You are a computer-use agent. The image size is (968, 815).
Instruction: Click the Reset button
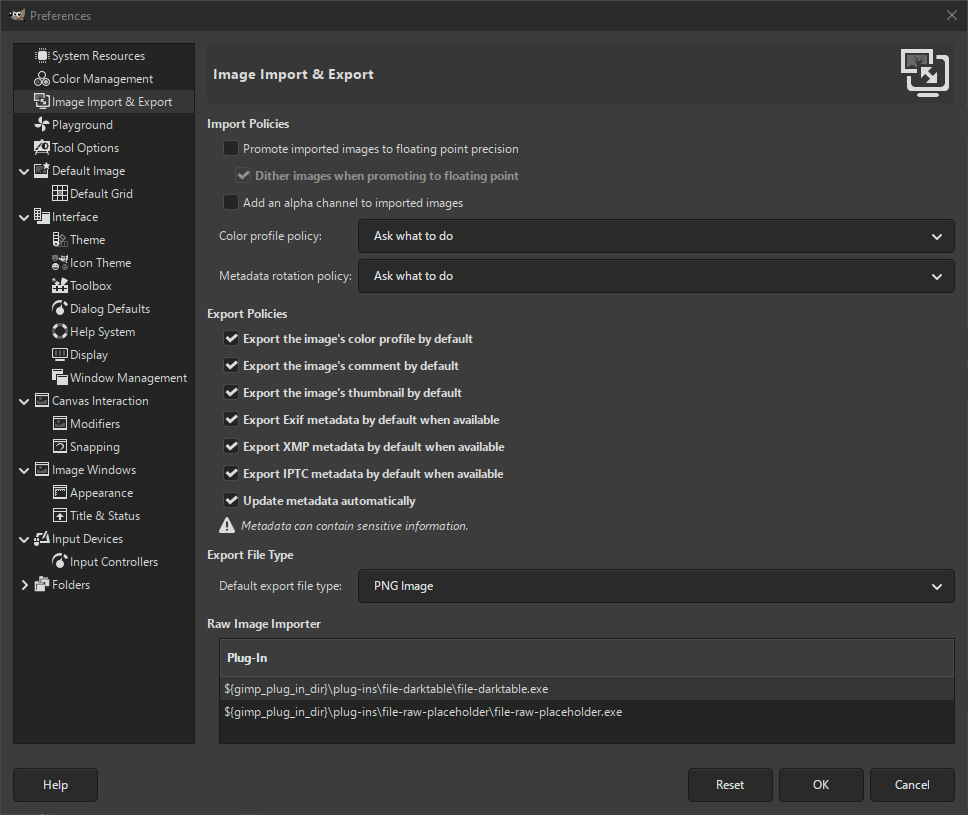(730, 784)
